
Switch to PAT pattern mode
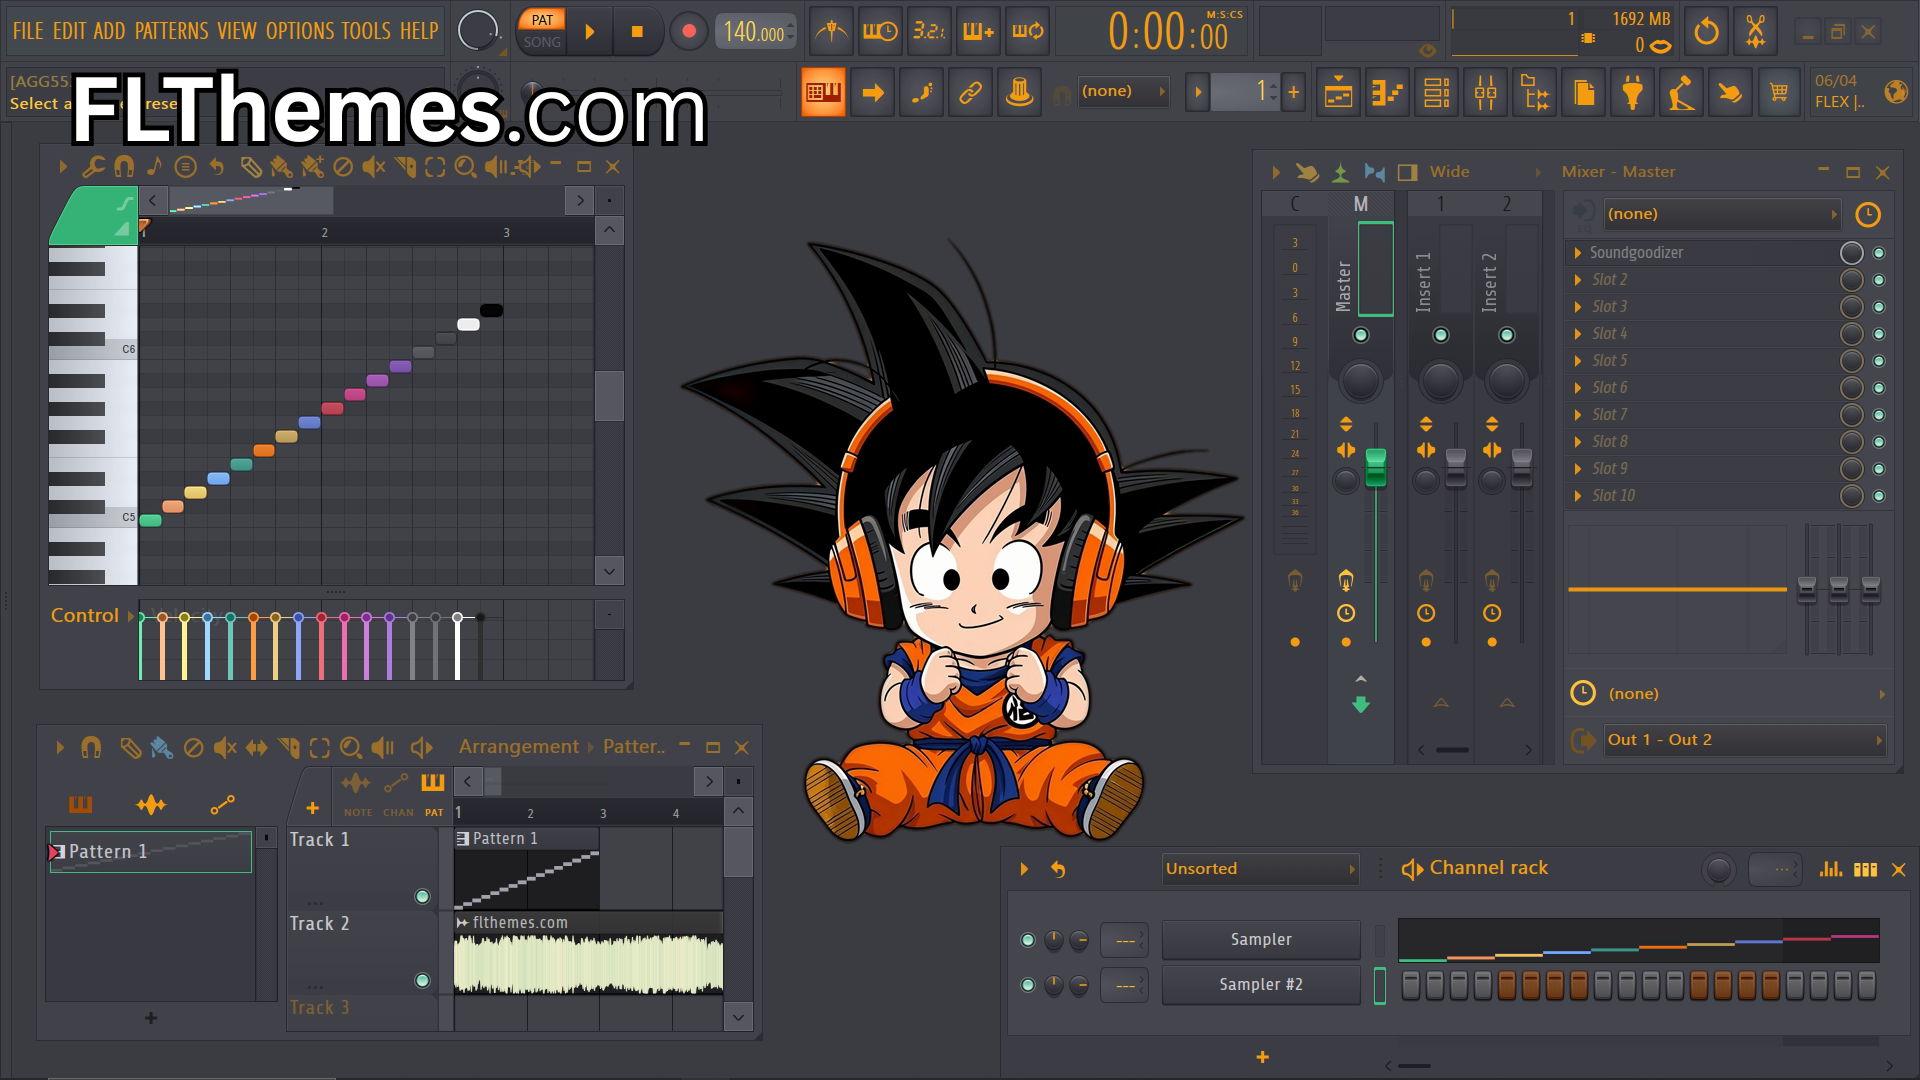click(542, 20)
